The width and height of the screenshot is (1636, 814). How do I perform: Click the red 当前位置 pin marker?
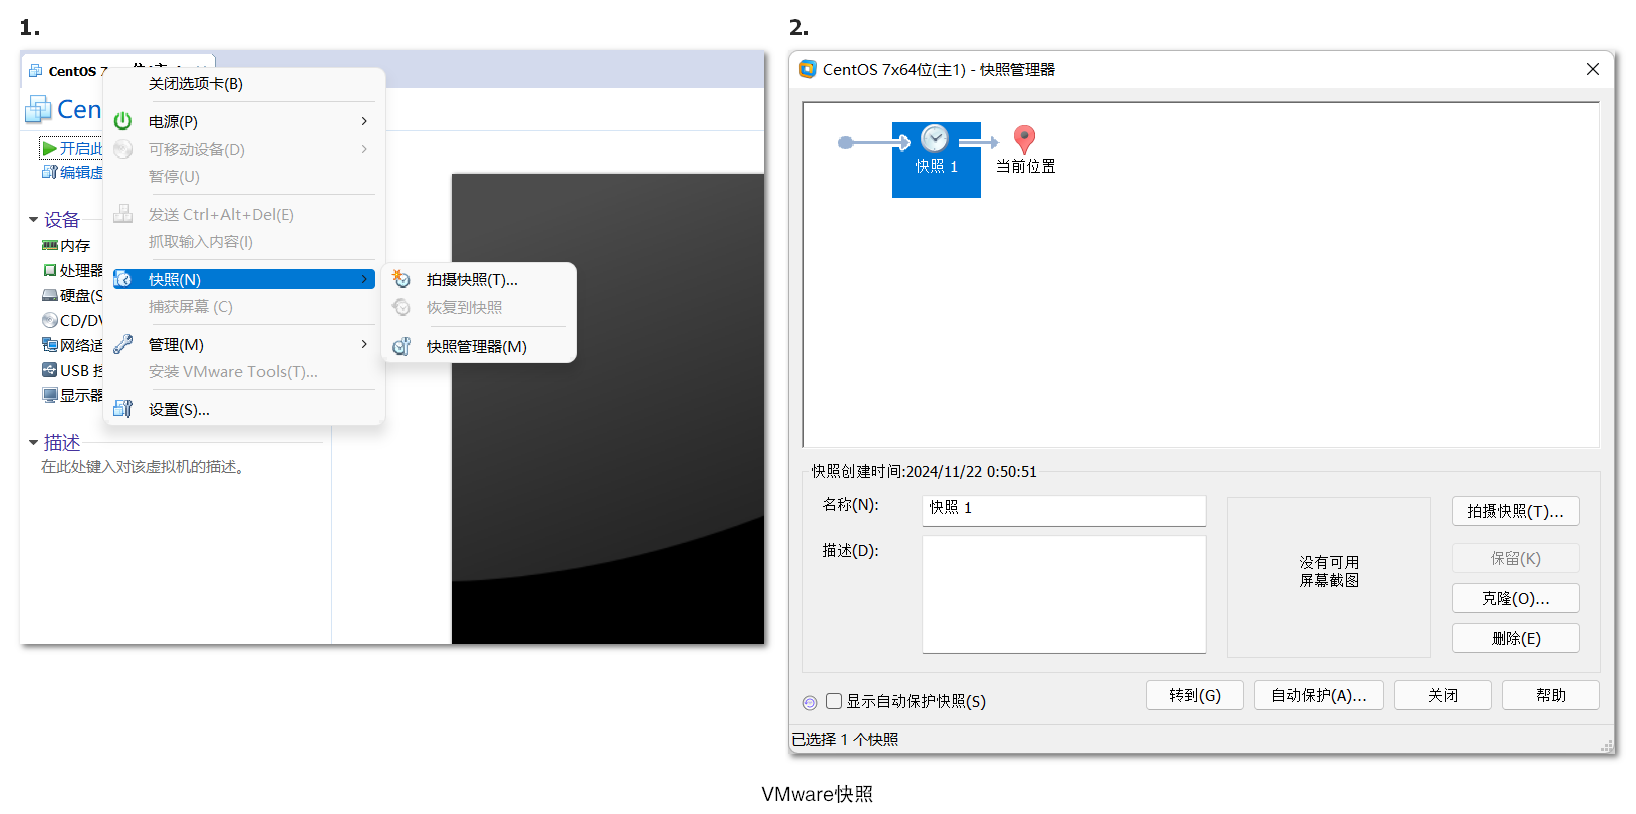click(x=1024, y=139)
